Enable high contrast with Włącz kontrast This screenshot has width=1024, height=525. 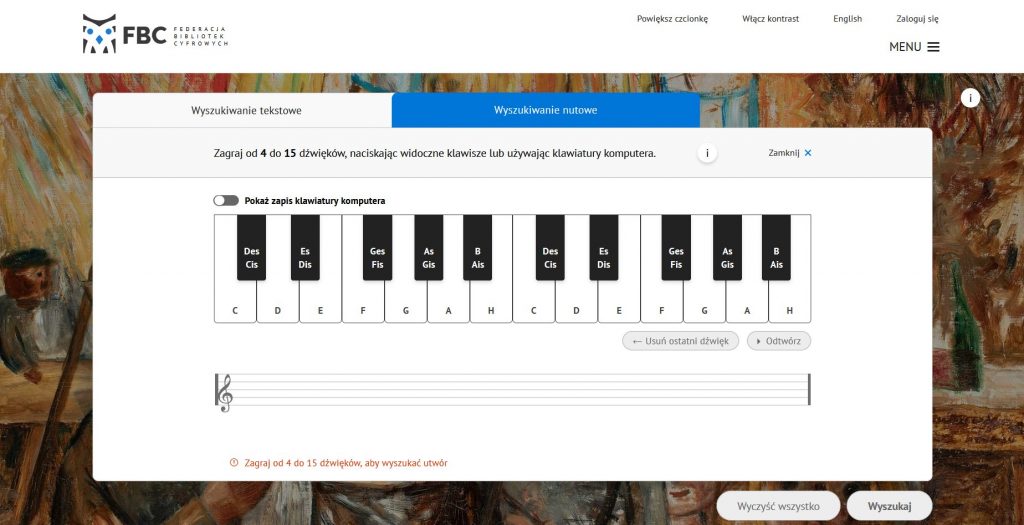coord(770,18)
